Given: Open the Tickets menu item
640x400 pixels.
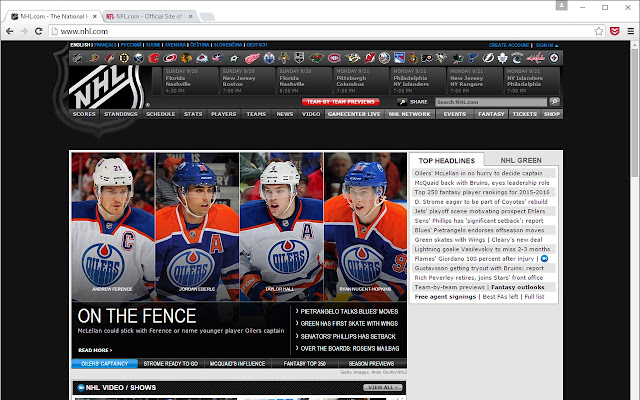Looking at the screenshot, I should click(524, 114).
